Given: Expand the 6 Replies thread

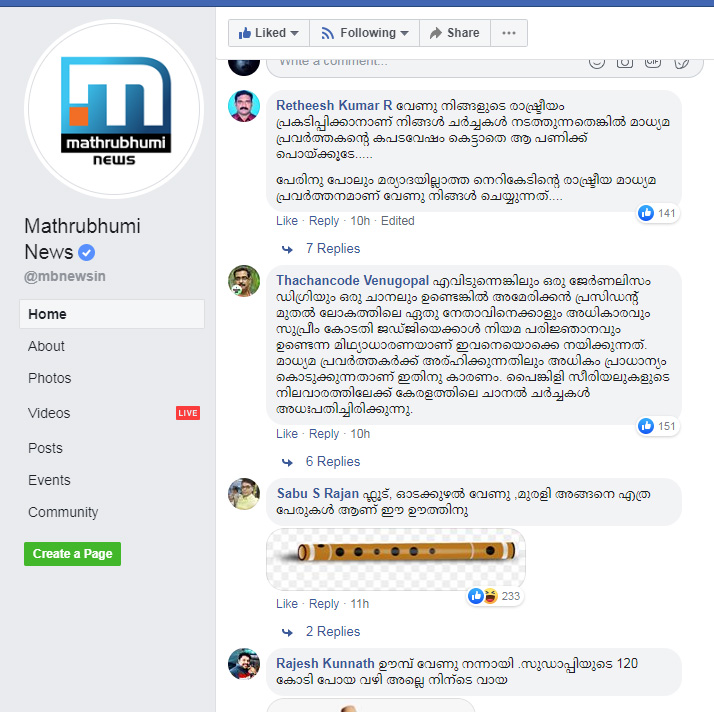Looking at the screenshot, I should (333, 462).
